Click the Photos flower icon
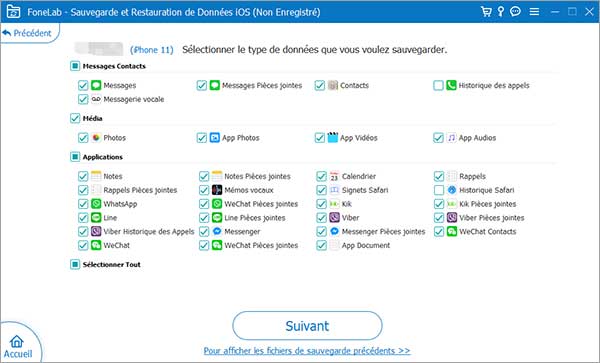Viewport: 600px width, 363px height. tap(96, 138)
